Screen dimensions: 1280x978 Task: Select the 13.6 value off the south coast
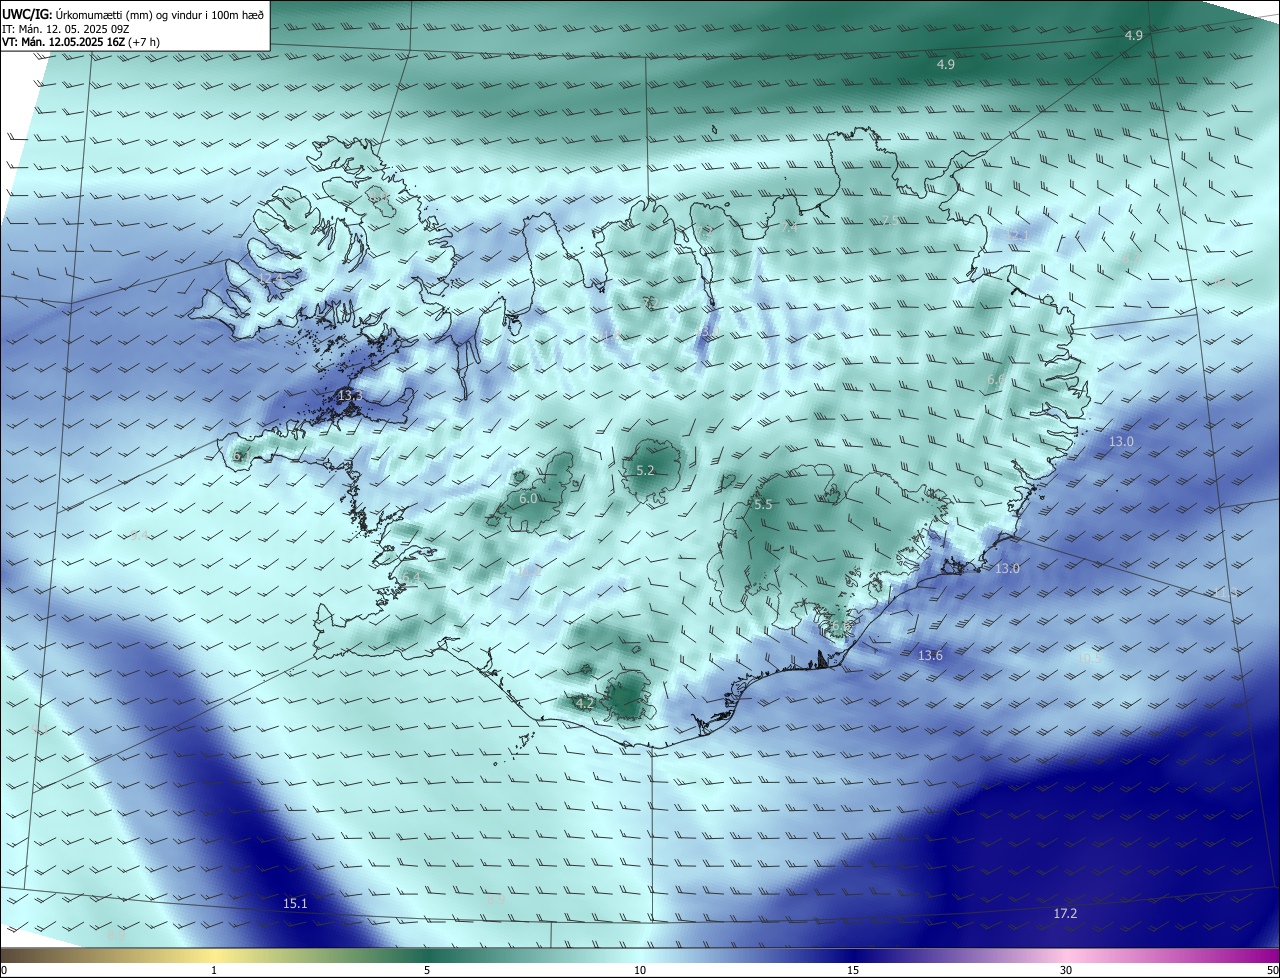(930, 655)
